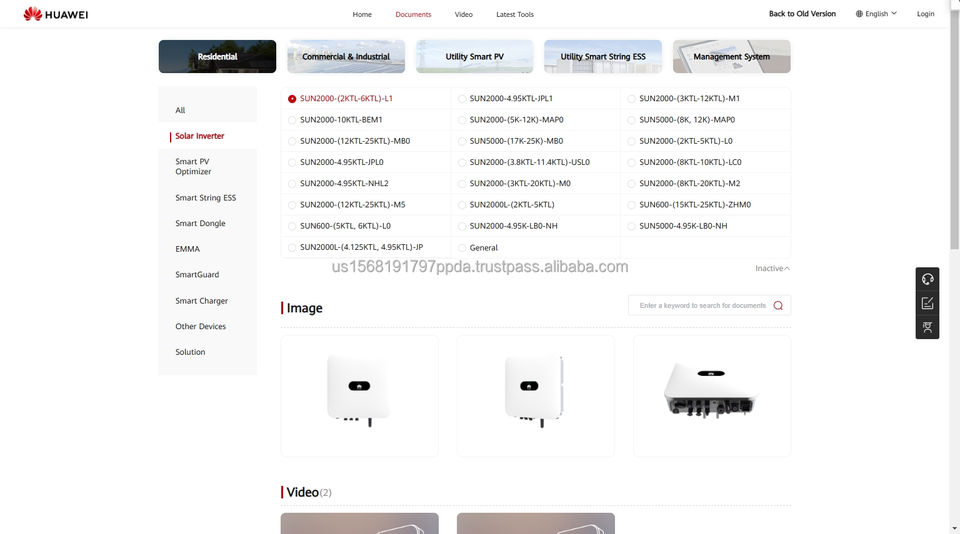This screenshot has width=960, height=534.
Task: Click the bottom floating sidebar icon
Action: pos(928,327)
